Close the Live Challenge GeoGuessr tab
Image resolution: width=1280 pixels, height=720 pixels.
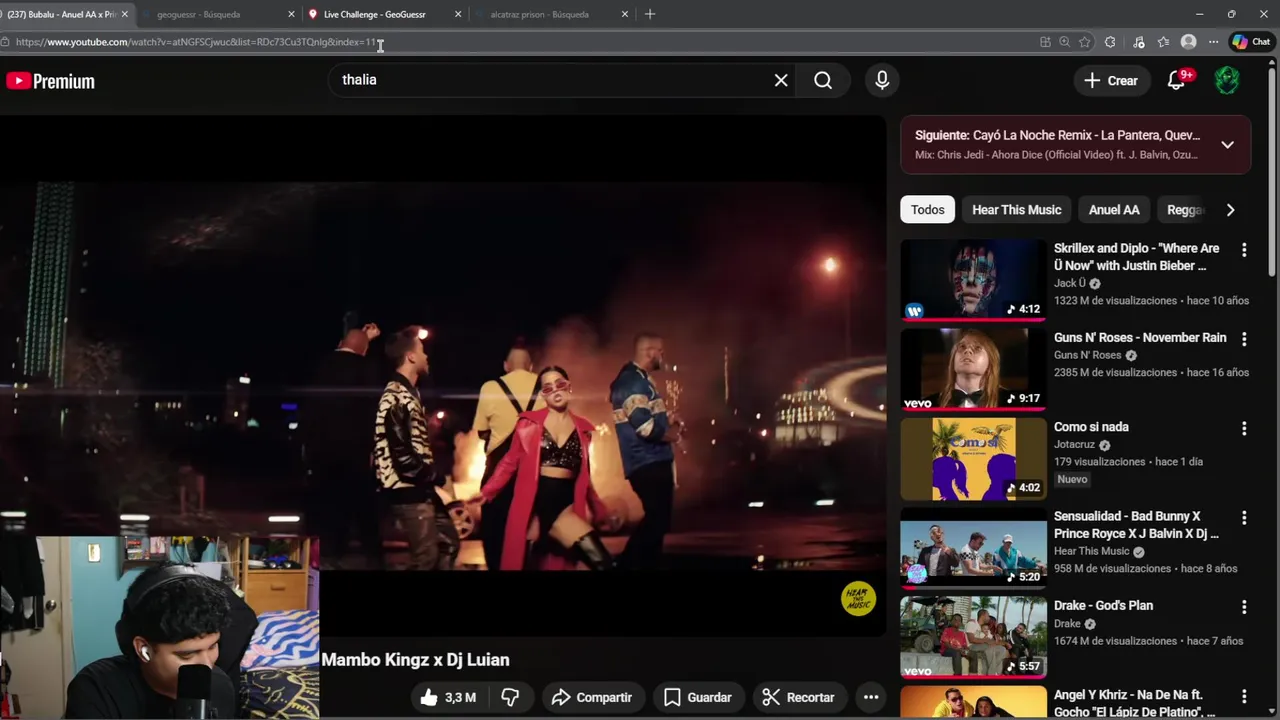point(458,14)
